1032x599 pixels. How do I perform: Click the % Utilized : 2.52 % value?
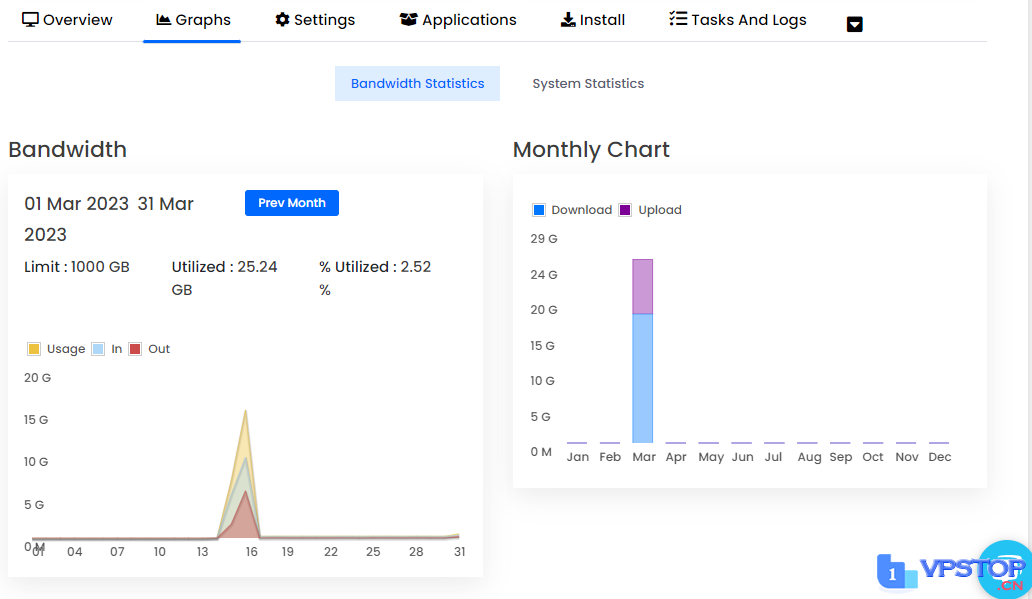(375, 278)
